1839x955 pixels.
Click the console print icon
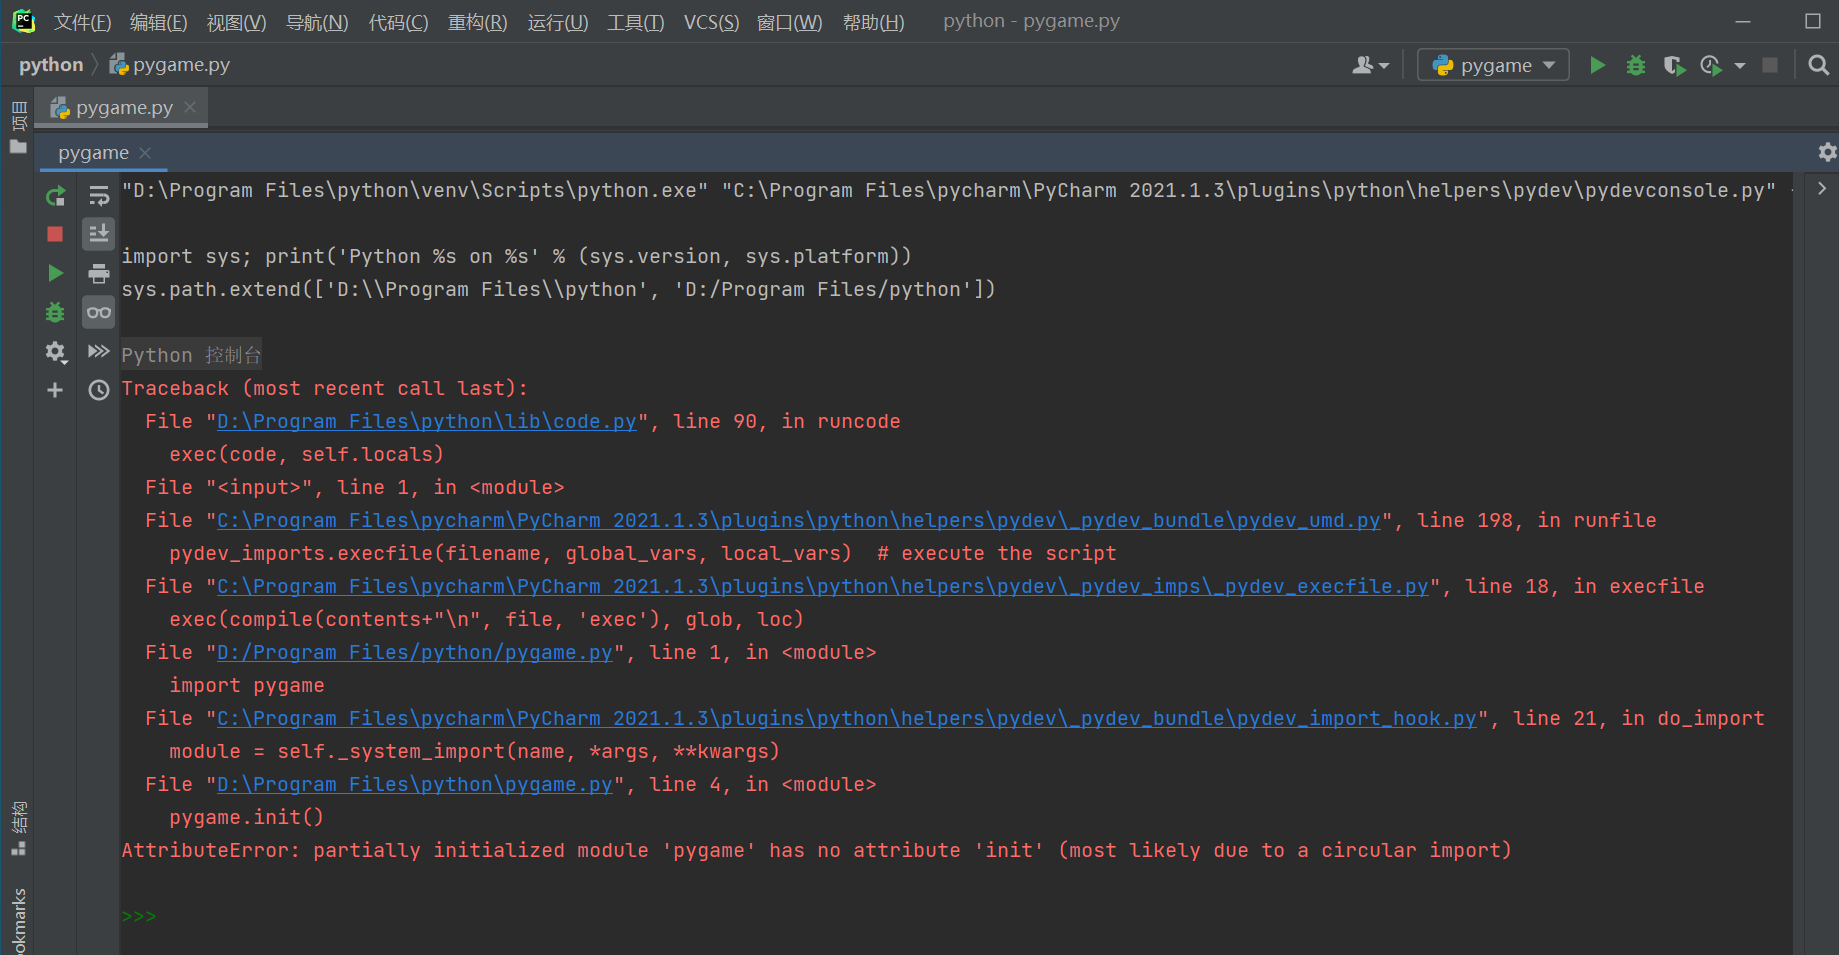click(98, 273)
